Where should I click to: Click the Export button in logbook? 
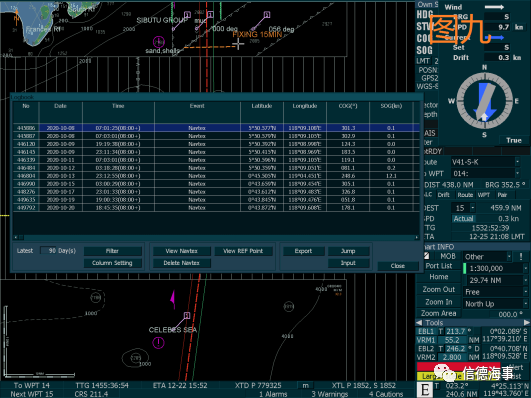tap(303, 251)
